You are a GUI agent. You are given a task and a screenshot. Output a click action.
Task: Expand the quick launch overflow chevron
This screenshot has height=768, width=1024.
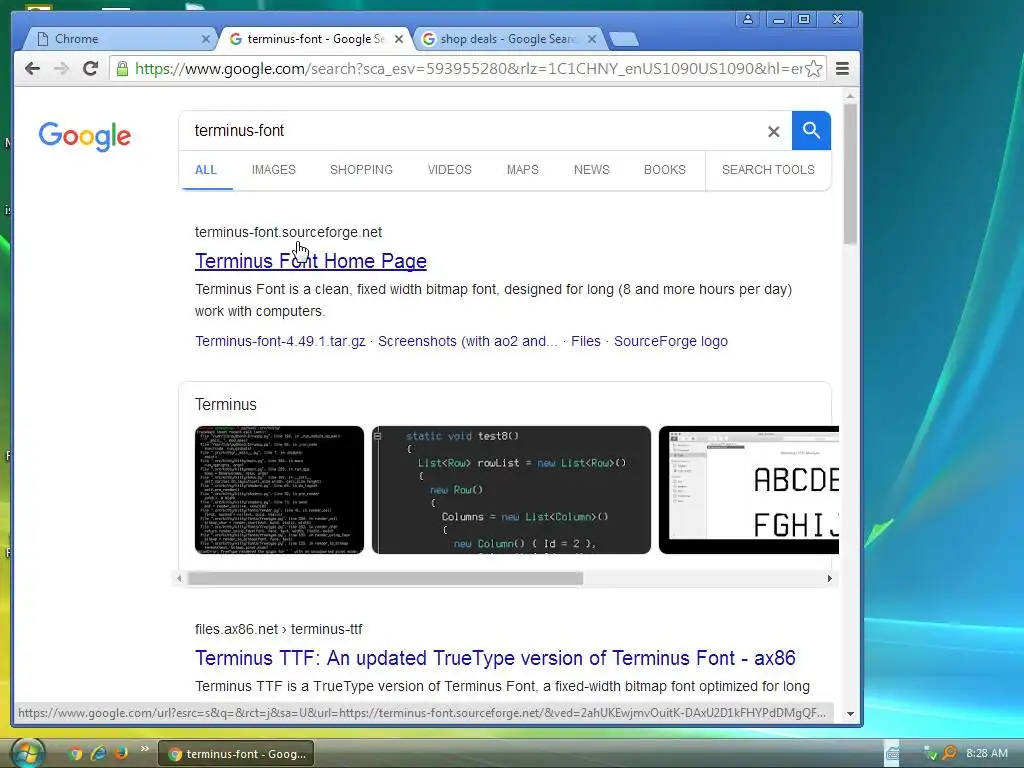coord(144,748)
